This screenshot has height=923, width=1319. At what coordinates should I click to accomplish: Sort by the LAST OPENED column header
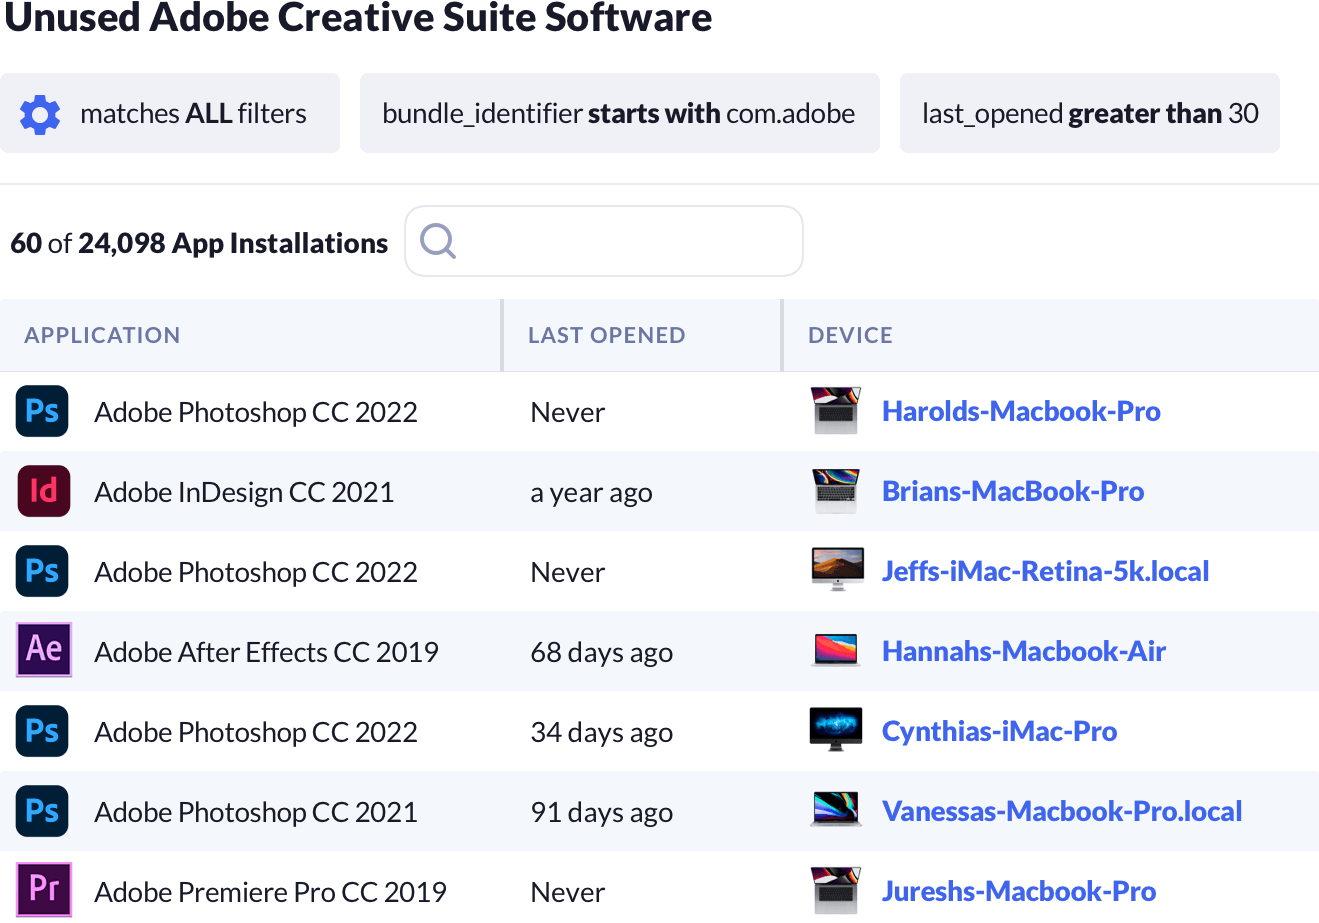click(x=606, y=336)
